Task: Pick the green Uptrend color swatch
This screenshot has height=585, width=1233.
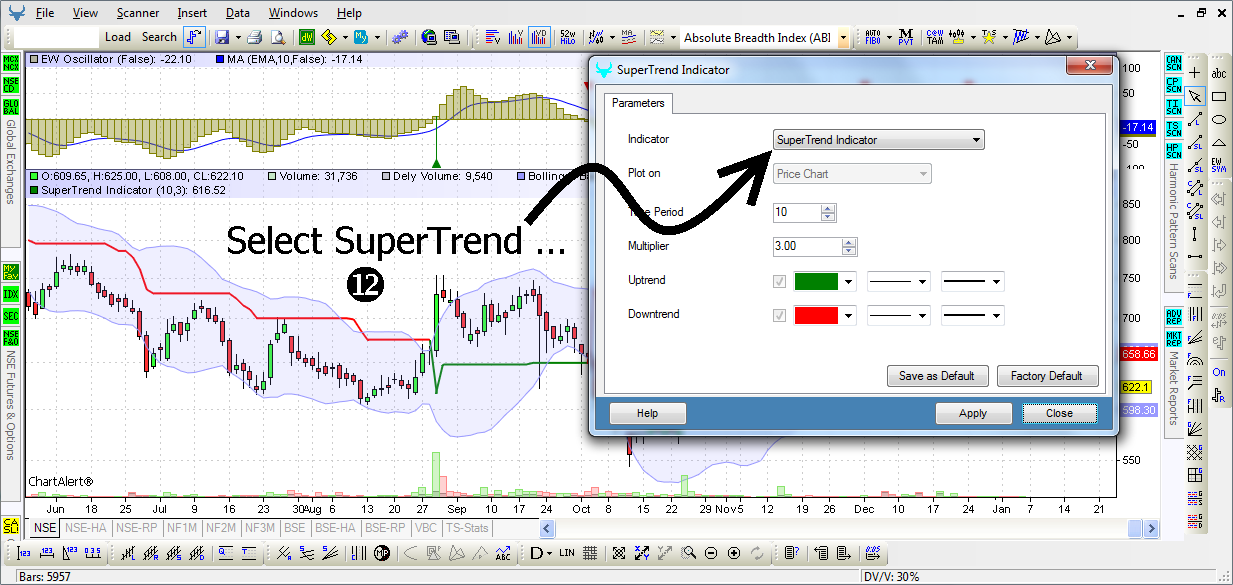Action: coord(816,282)
